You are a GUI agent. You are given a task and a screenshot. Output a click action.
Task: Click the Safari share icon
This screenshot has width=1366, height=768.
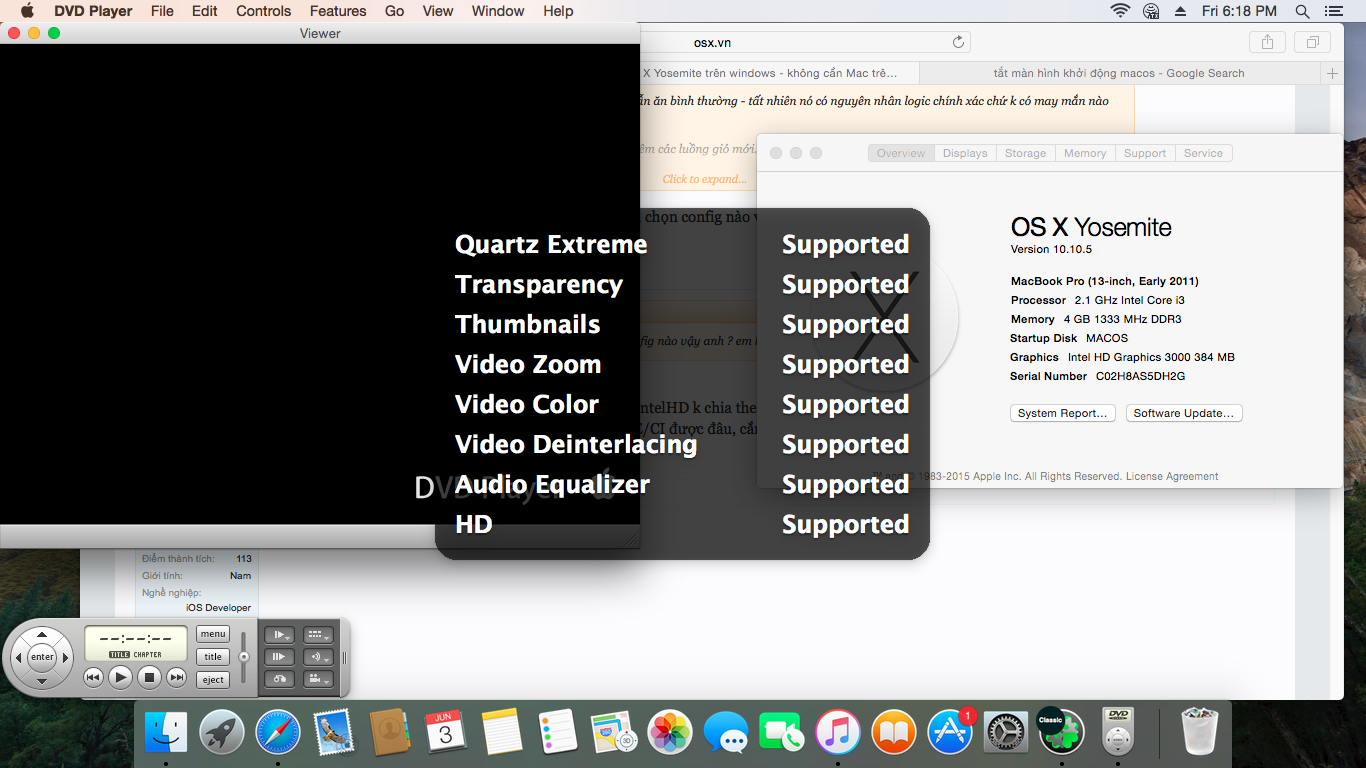click(x=1267, y=42)
